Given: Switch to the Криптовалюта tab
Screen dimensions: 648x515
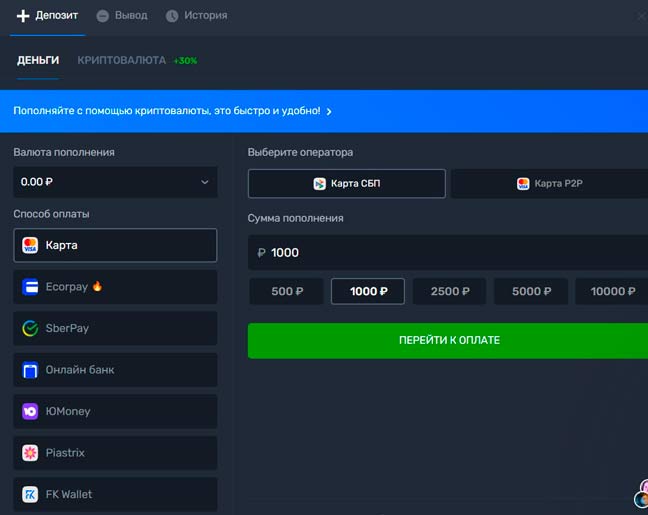Looking at the screenshot, I should pos(121,60).
